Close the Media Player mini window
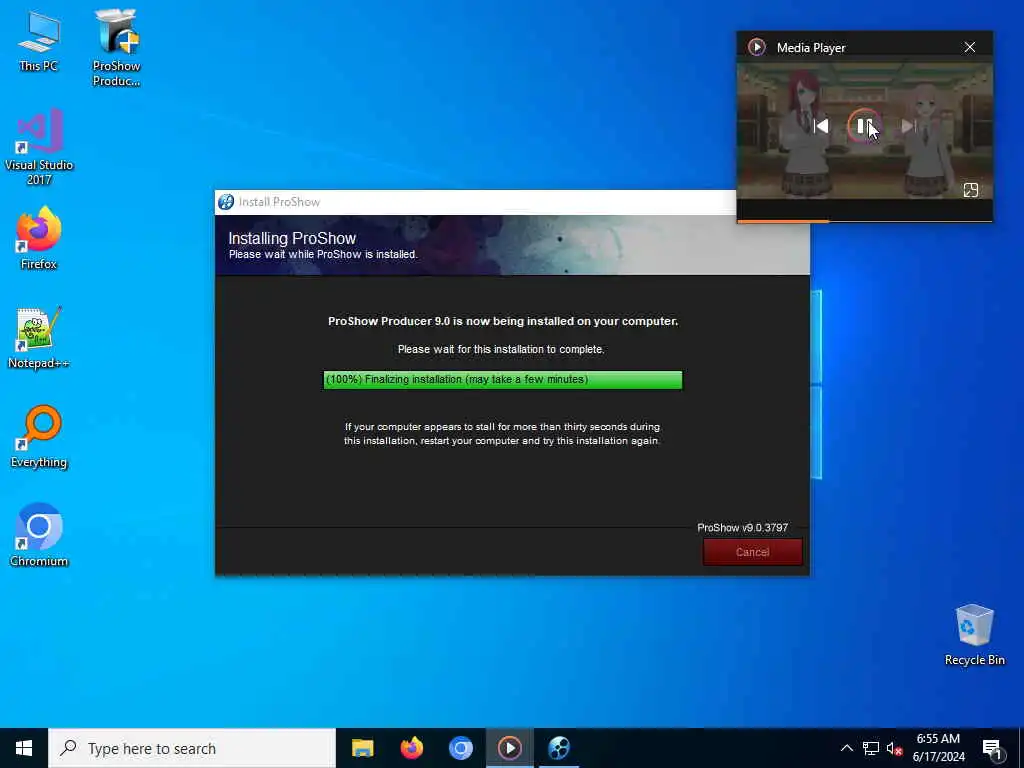 point(970,47)
